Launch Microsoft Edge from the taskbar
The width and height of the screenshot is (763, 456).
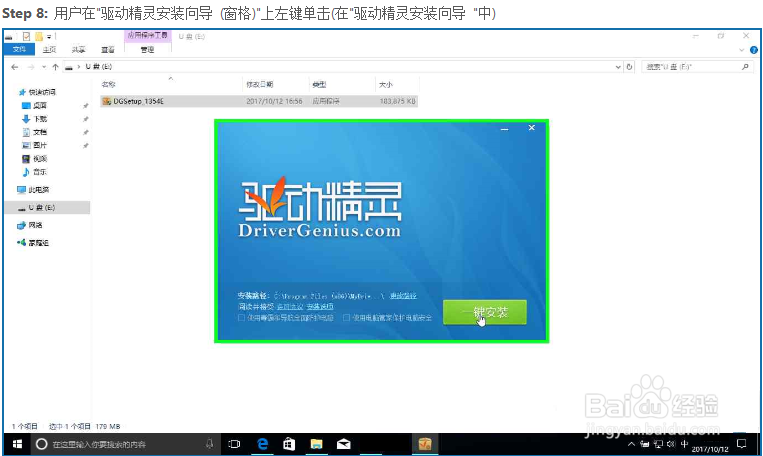point(263,444)
